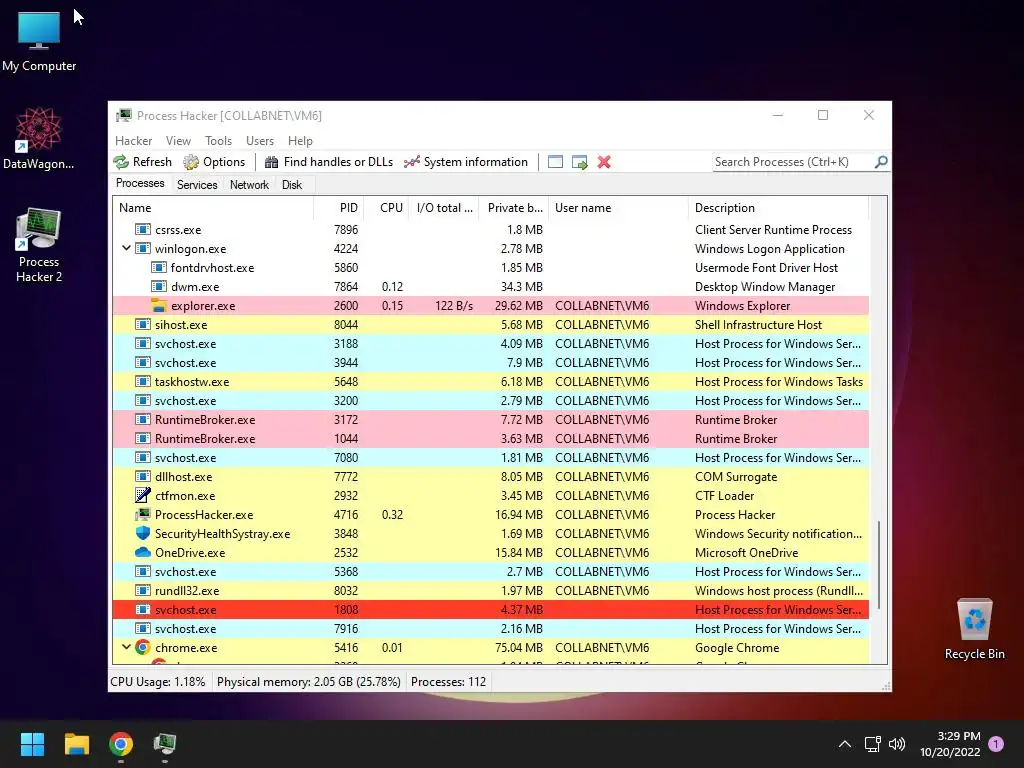1024x768 pixels.
Task: Sort by the Description column header
Action: click(x=778, y=208)
